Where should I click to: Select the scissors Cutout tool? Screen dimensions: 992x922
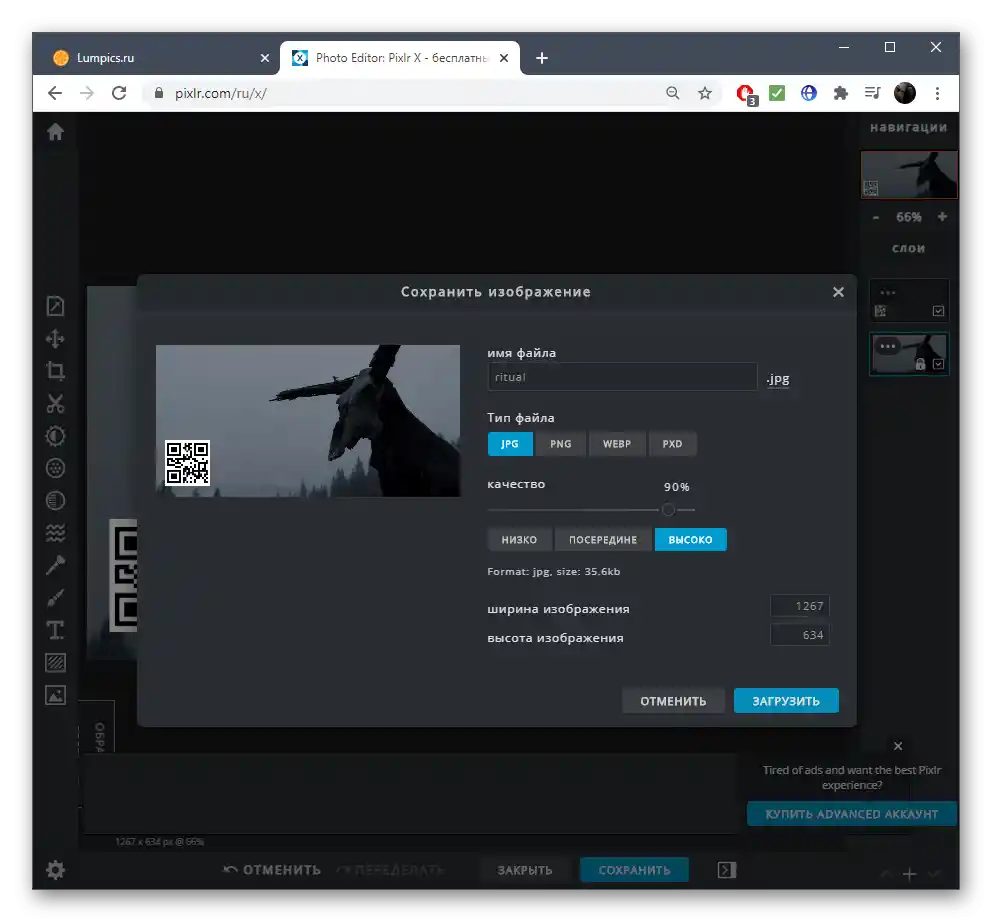click(x=55, y=404)
